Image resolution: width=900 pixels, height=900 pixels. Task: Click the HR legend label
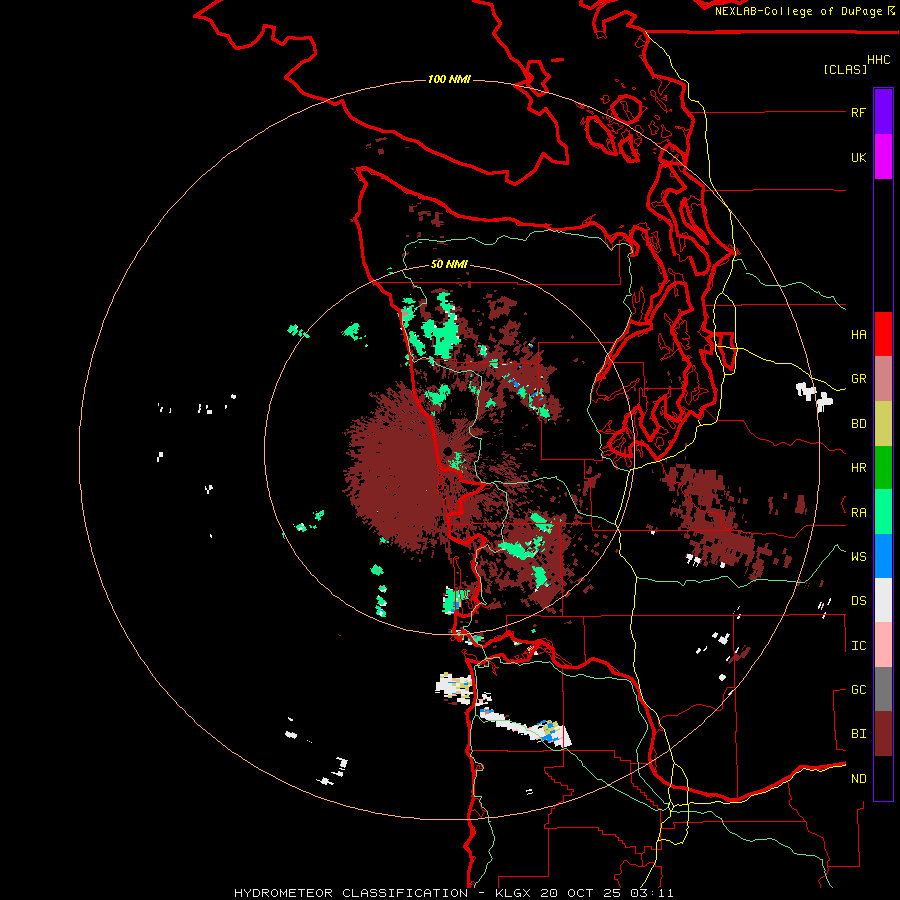(858, 468)
